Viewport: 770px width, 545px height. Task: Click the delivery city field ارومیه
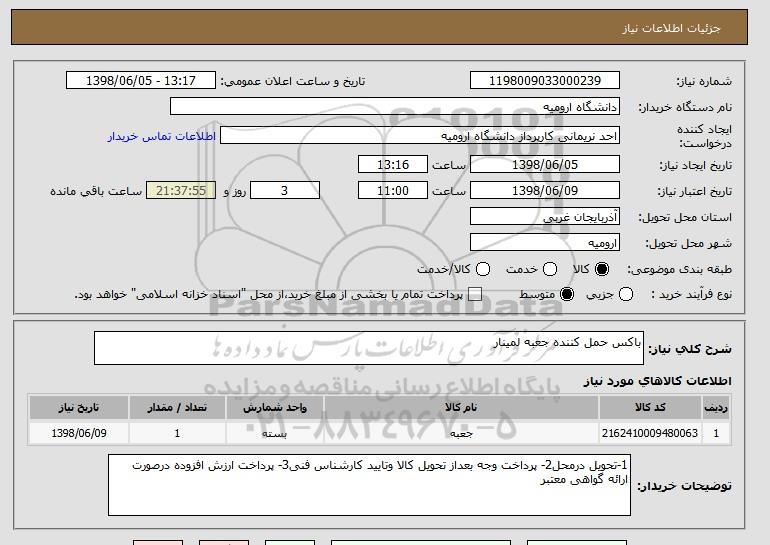pos(545,243)
